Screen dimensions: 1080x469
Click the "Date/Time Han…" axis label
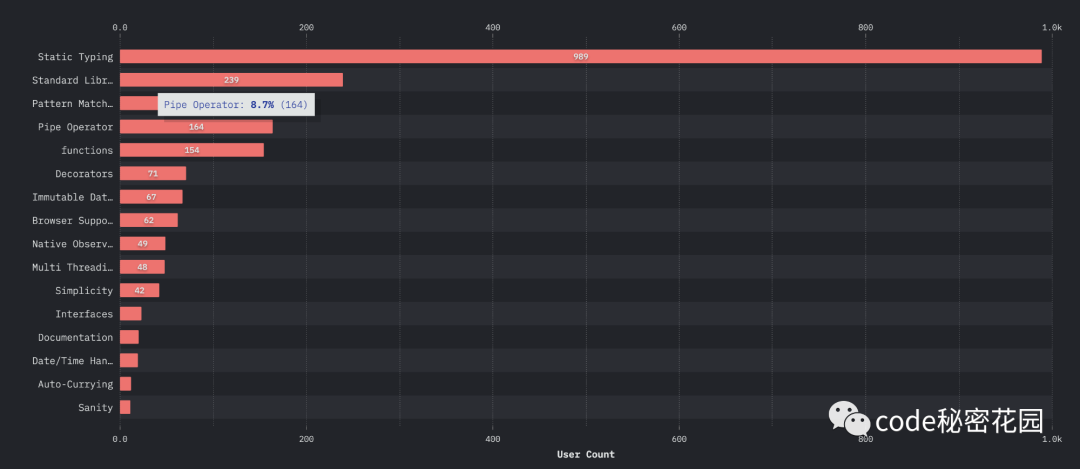click(72, 362)
